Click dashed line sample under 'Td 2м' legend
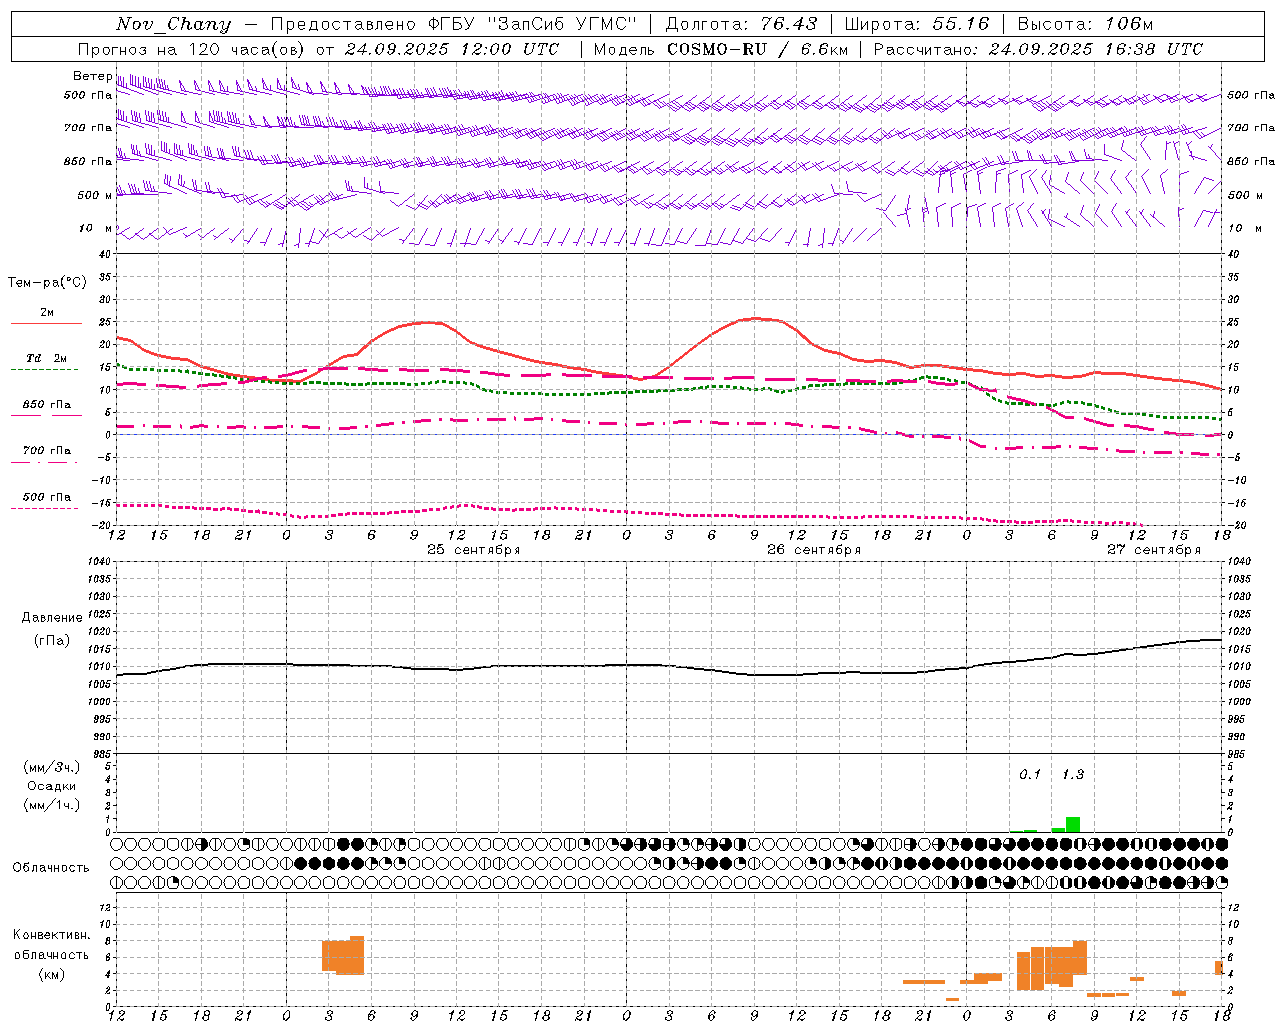This screenshot has width=1280, height=1024. point(46,369)
